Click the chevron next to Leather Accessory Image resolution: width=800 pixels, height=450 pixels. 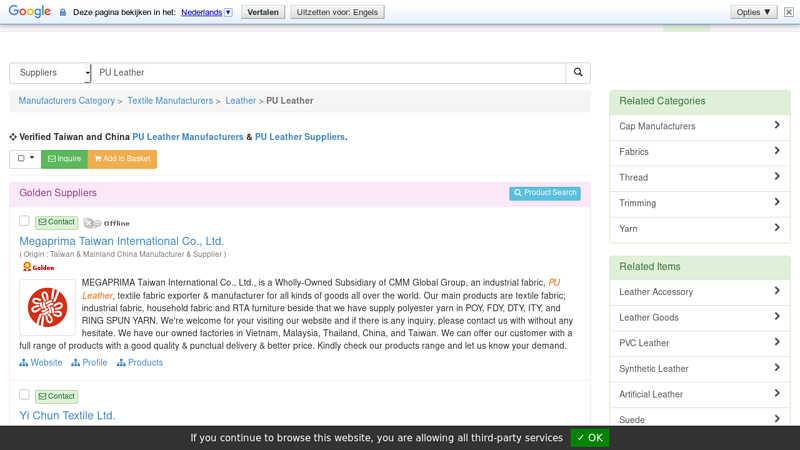point(777,291)
